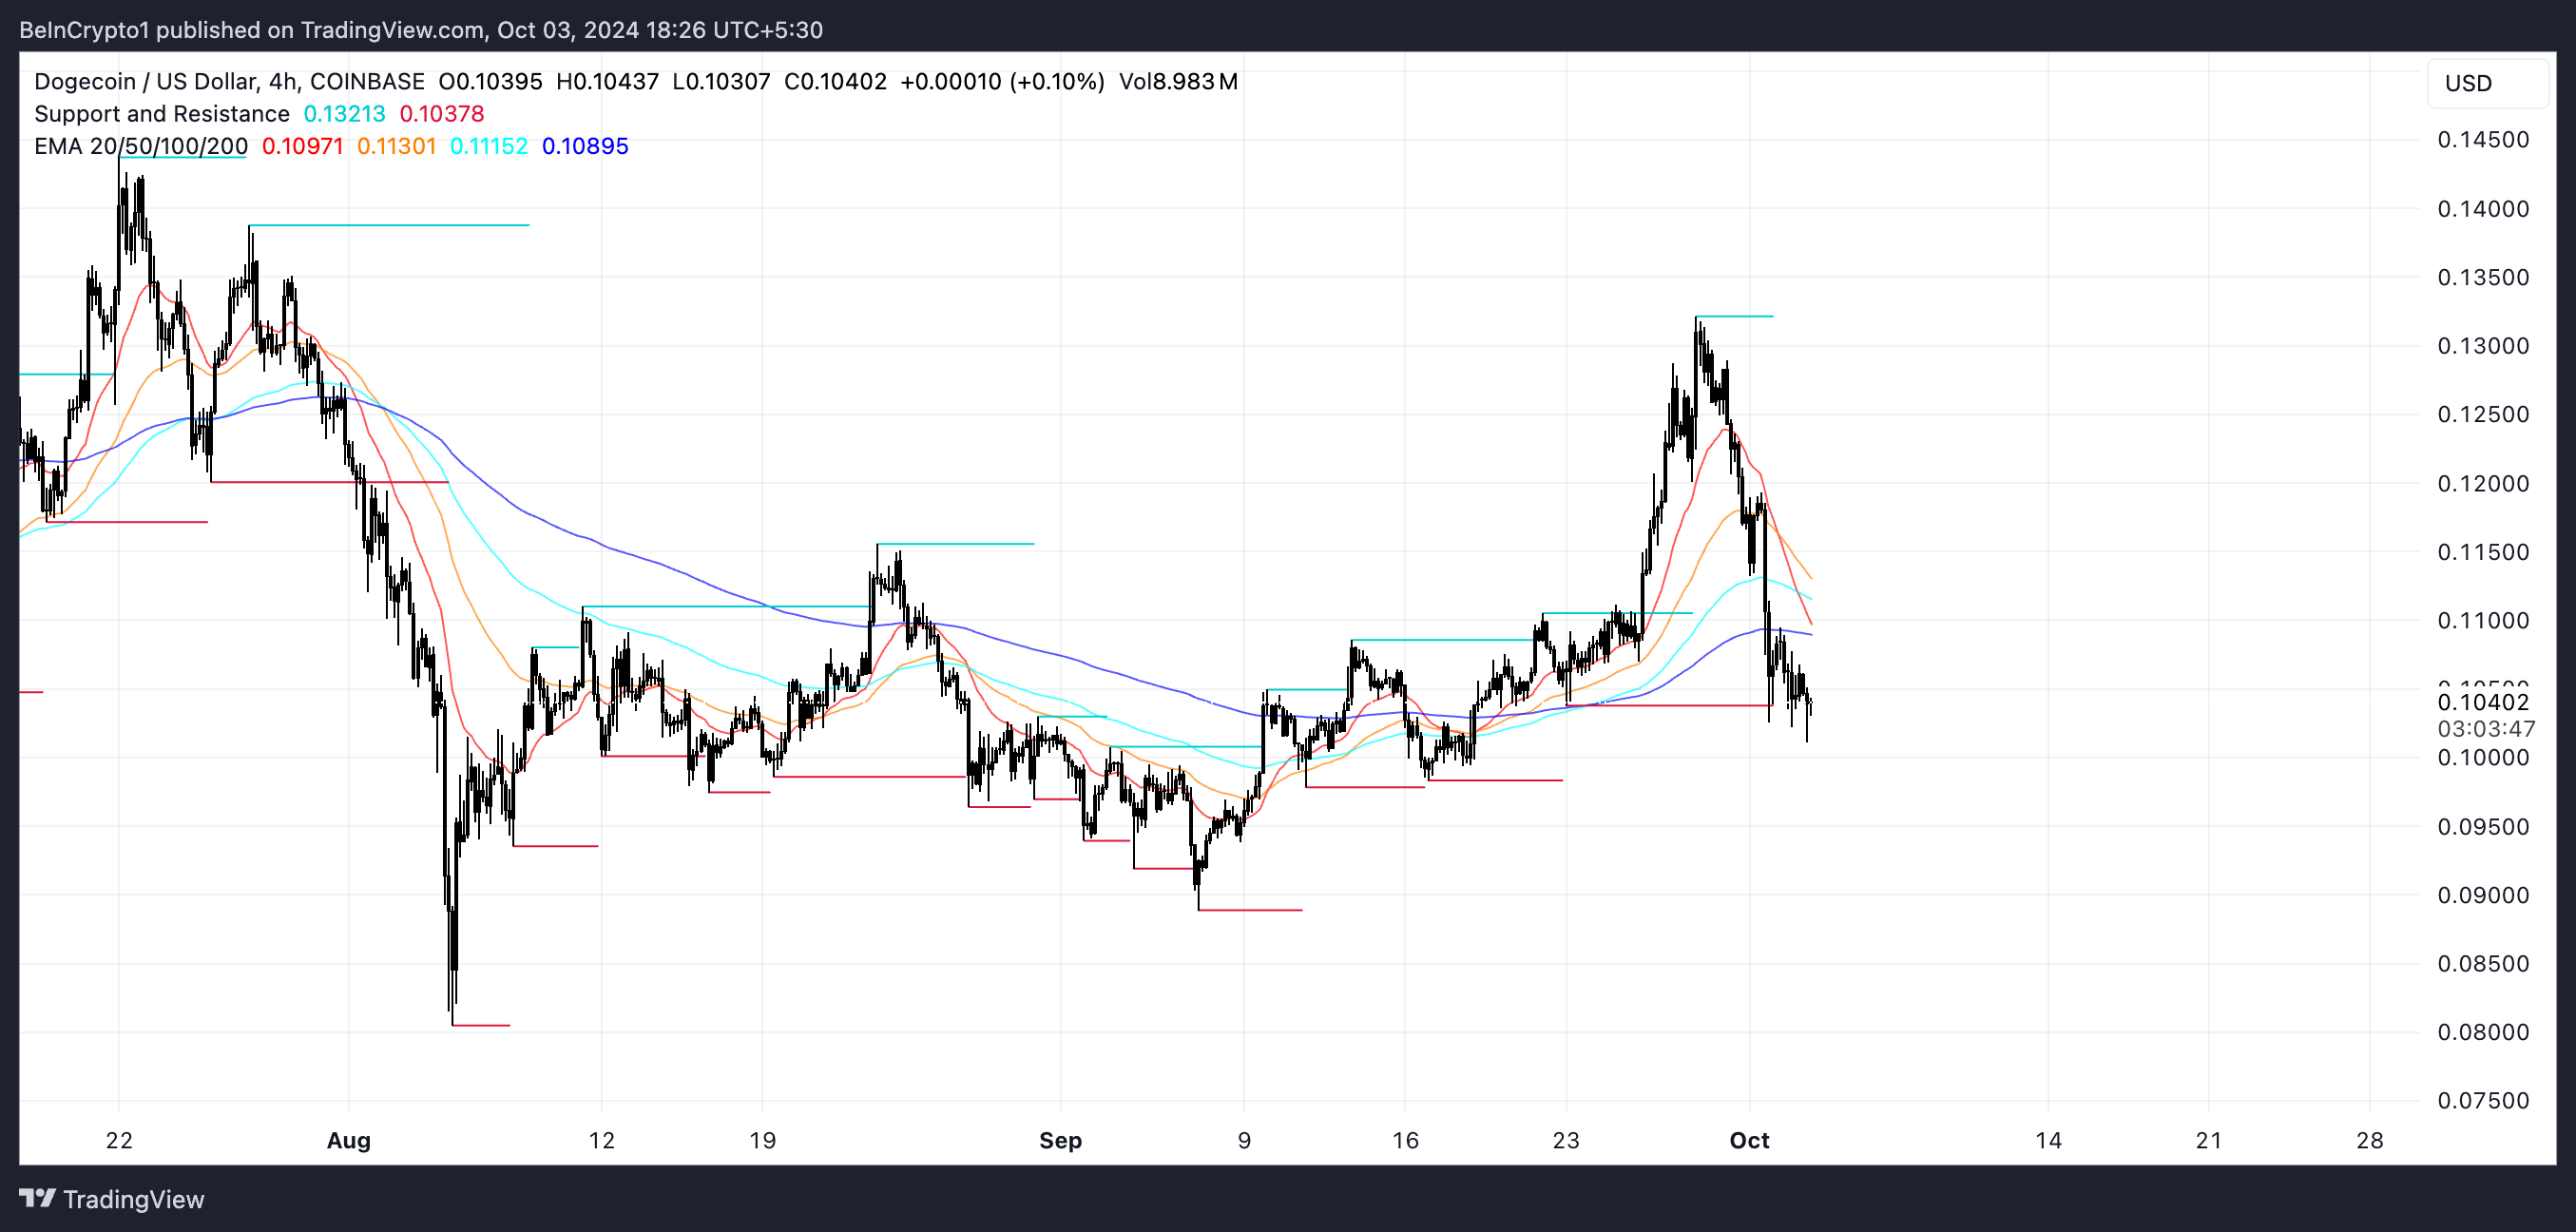2576x1232 pixels.
Task: Click the teal resistance value 0.13213
Action: 344,114
